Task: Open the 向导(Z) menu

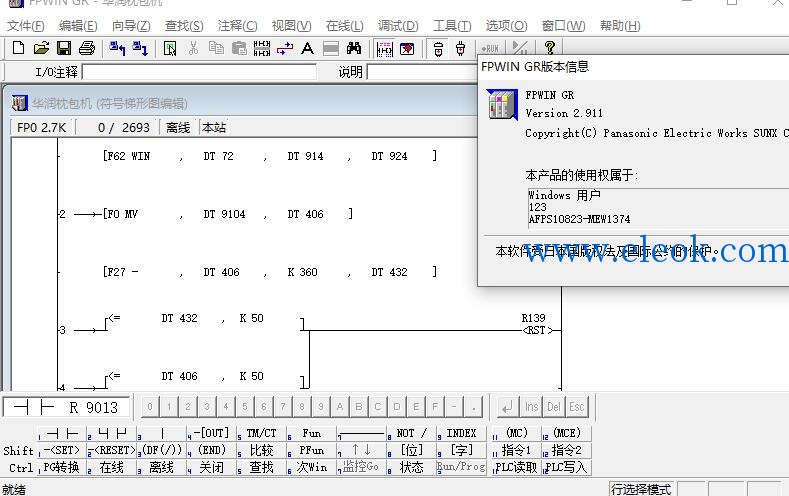Action: point(131,26)
